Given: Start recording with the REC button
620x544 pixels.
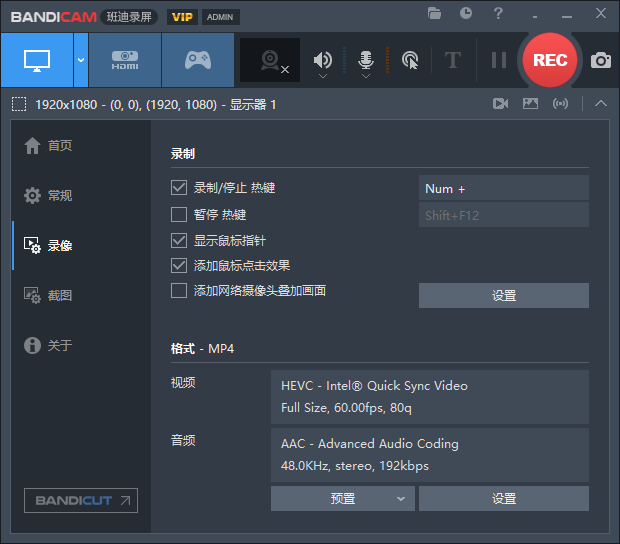Looking at the screenshot, I should click(550, 60).
